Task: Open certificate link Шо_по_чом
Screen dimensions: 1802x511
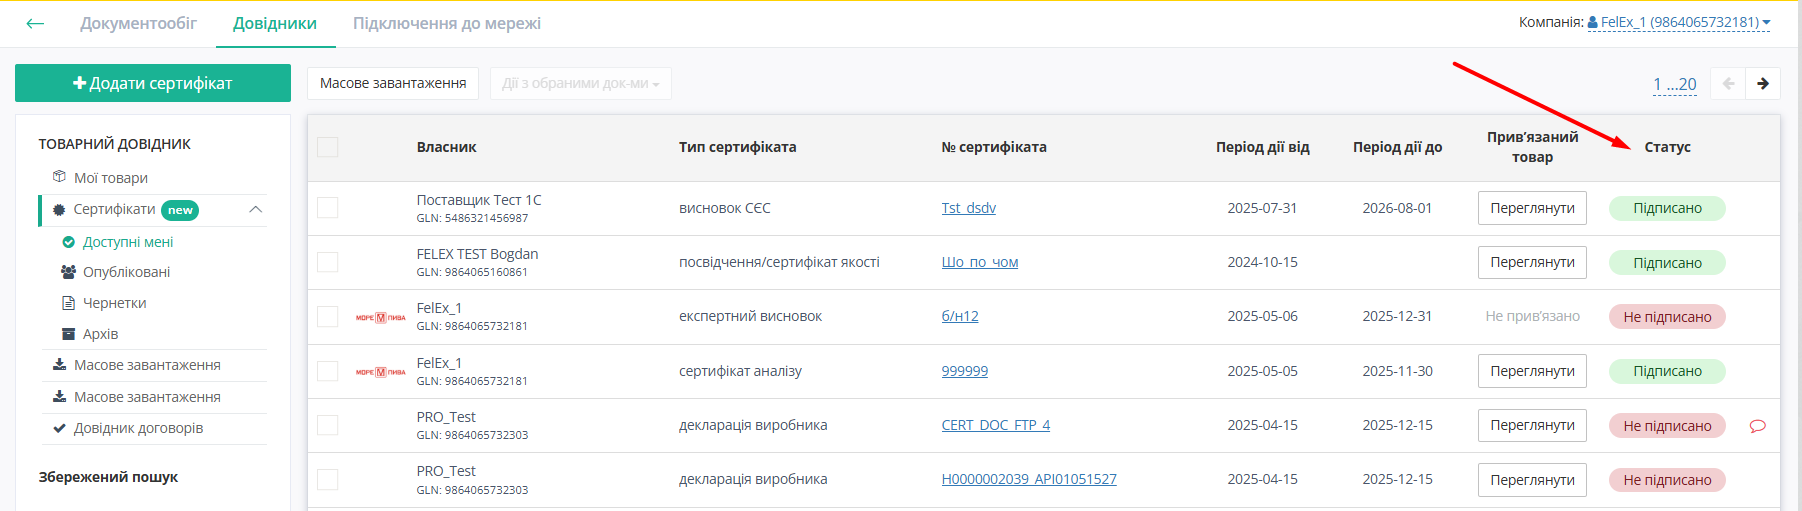Action: (980, 262)
